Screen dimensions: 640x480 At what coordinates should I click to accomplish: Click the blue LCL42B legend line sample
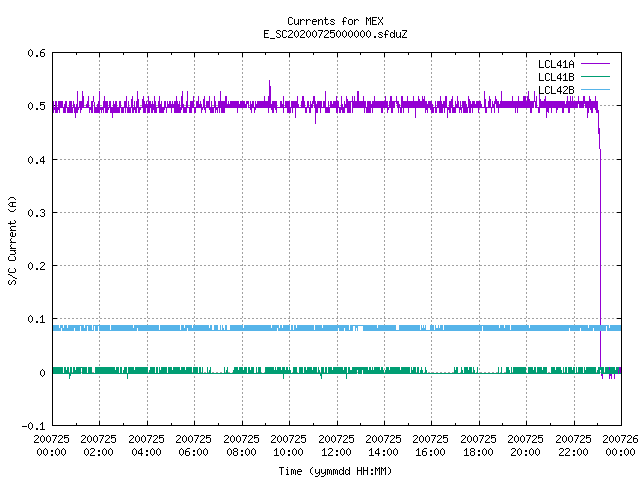coord(595,90)
